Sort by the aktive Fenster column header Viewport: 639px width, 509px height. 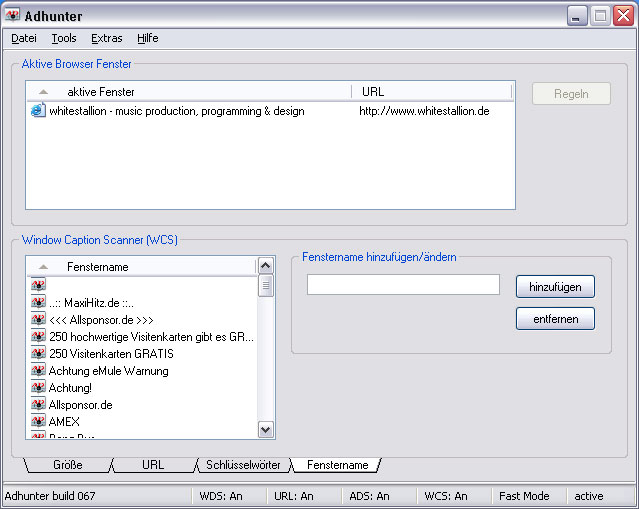pos(102,92)
